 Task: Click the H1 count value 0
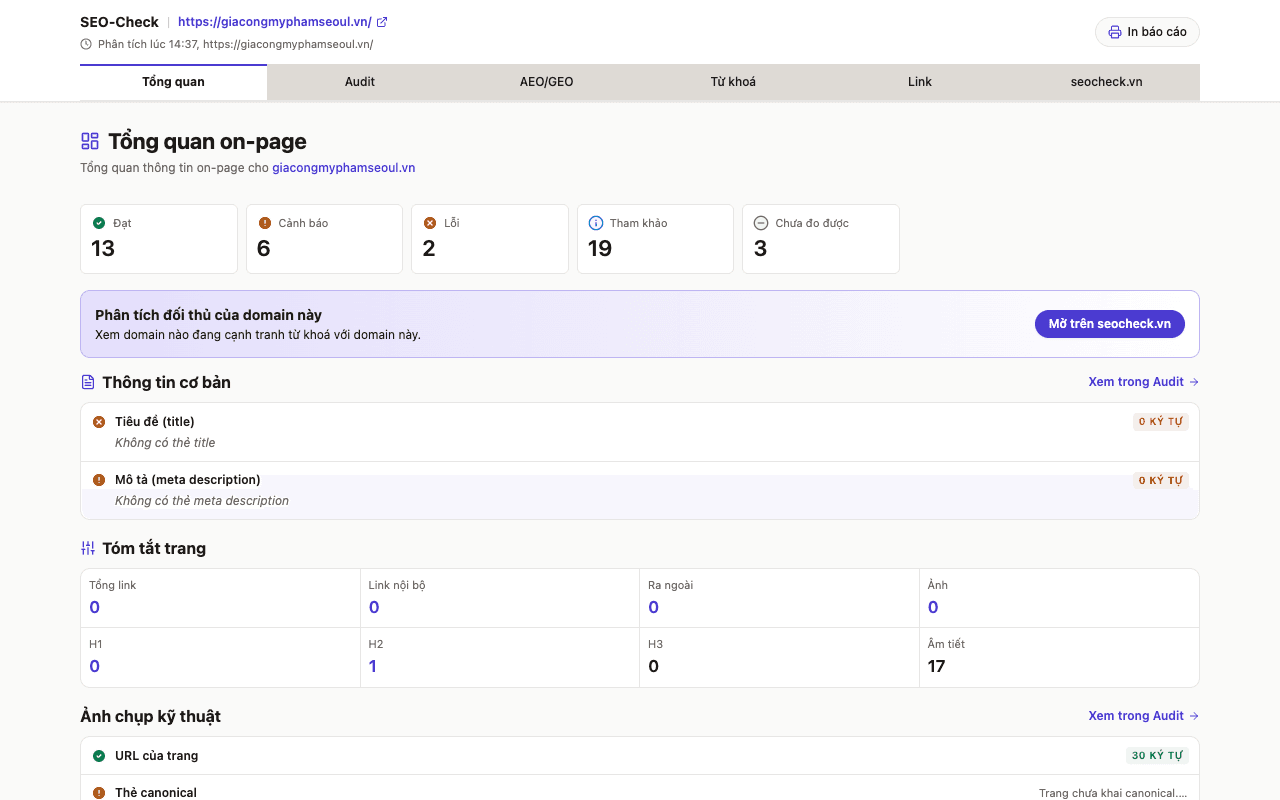(95, 666)
